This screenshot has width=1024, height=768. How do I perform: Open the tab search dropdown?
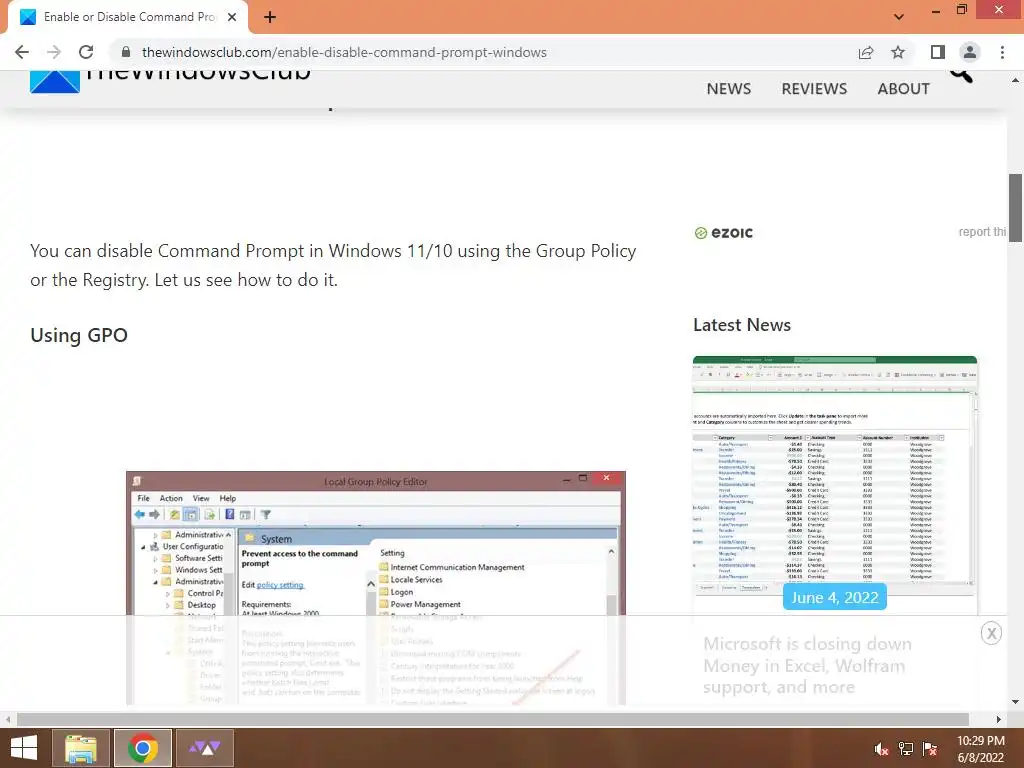[x=899, y=17]
